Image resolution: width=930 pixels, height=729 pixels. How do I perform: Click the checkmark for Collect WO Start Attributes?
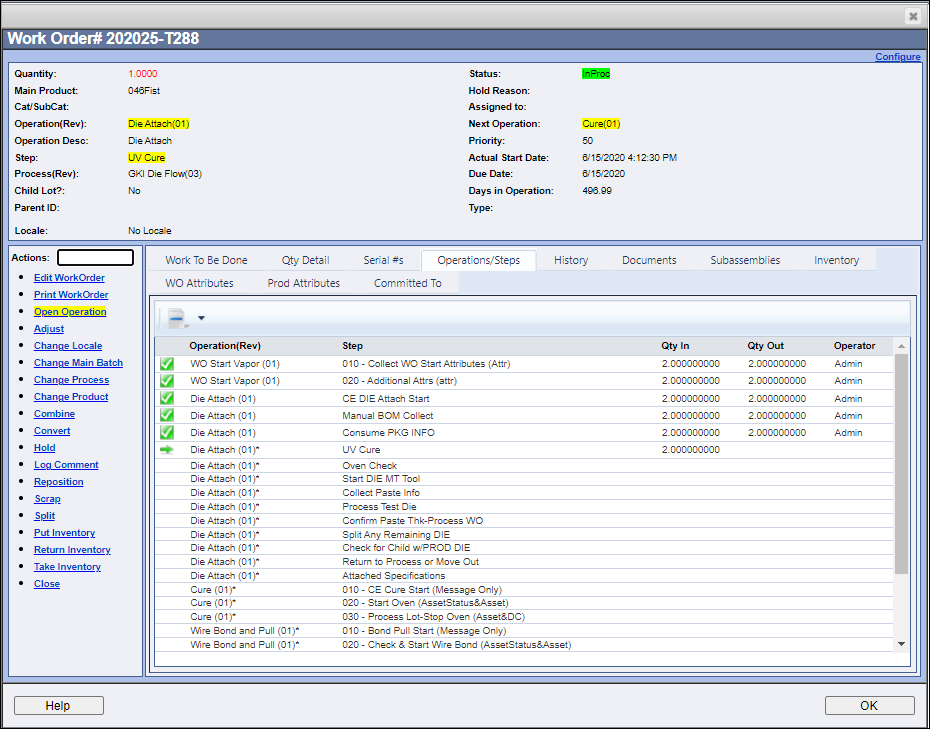[165, 364]
